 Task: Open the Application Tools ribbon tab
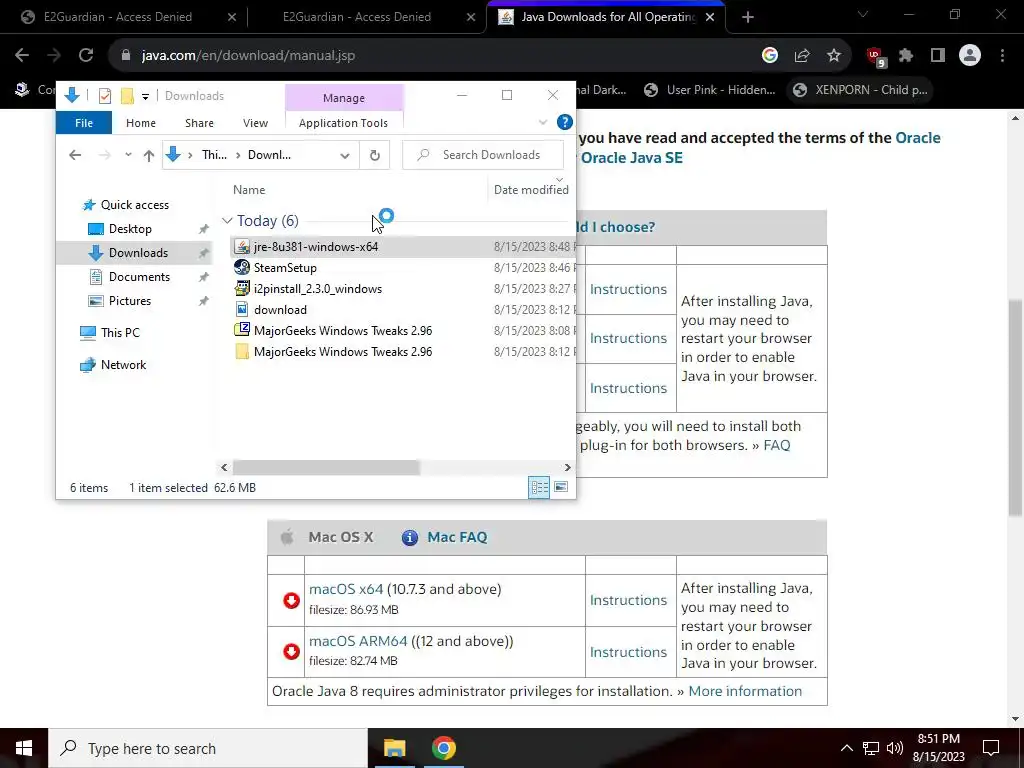pyautogui.click(x=344, y=123)
